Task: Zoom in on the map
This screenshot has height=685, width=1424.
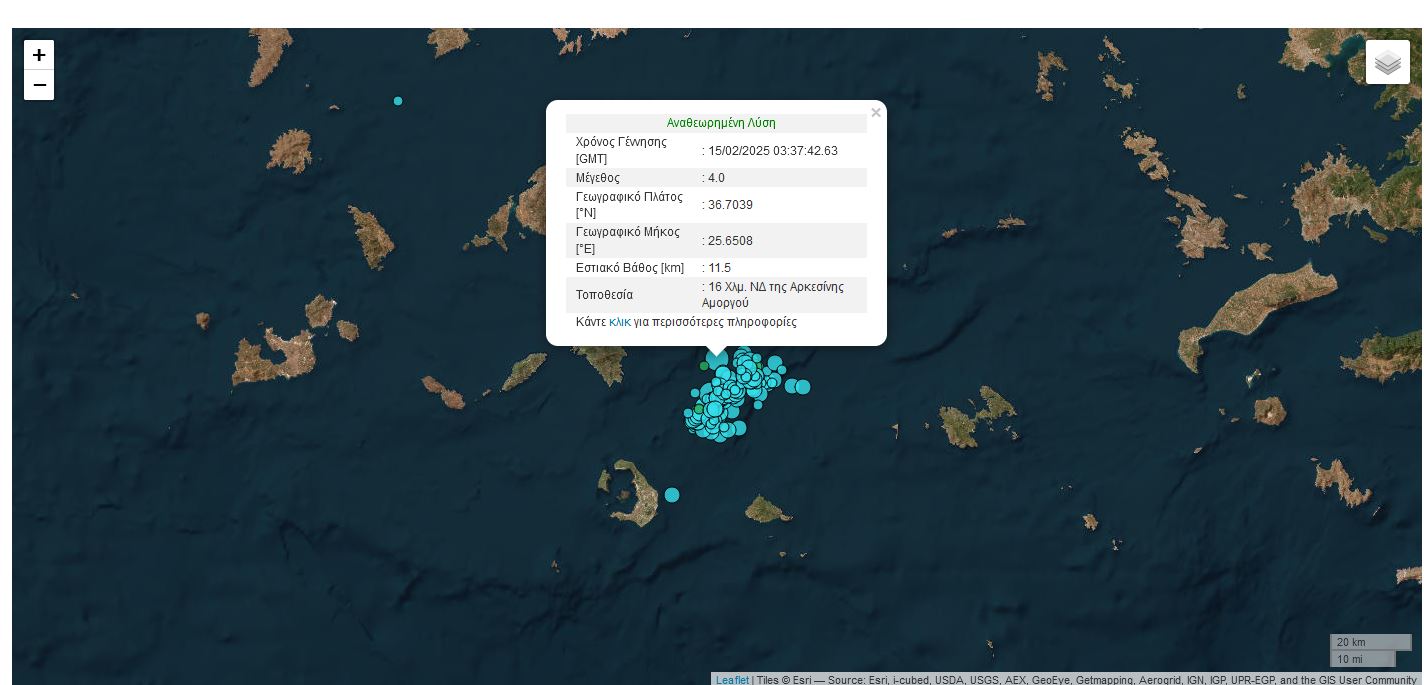Action: (x=39, y=55)
